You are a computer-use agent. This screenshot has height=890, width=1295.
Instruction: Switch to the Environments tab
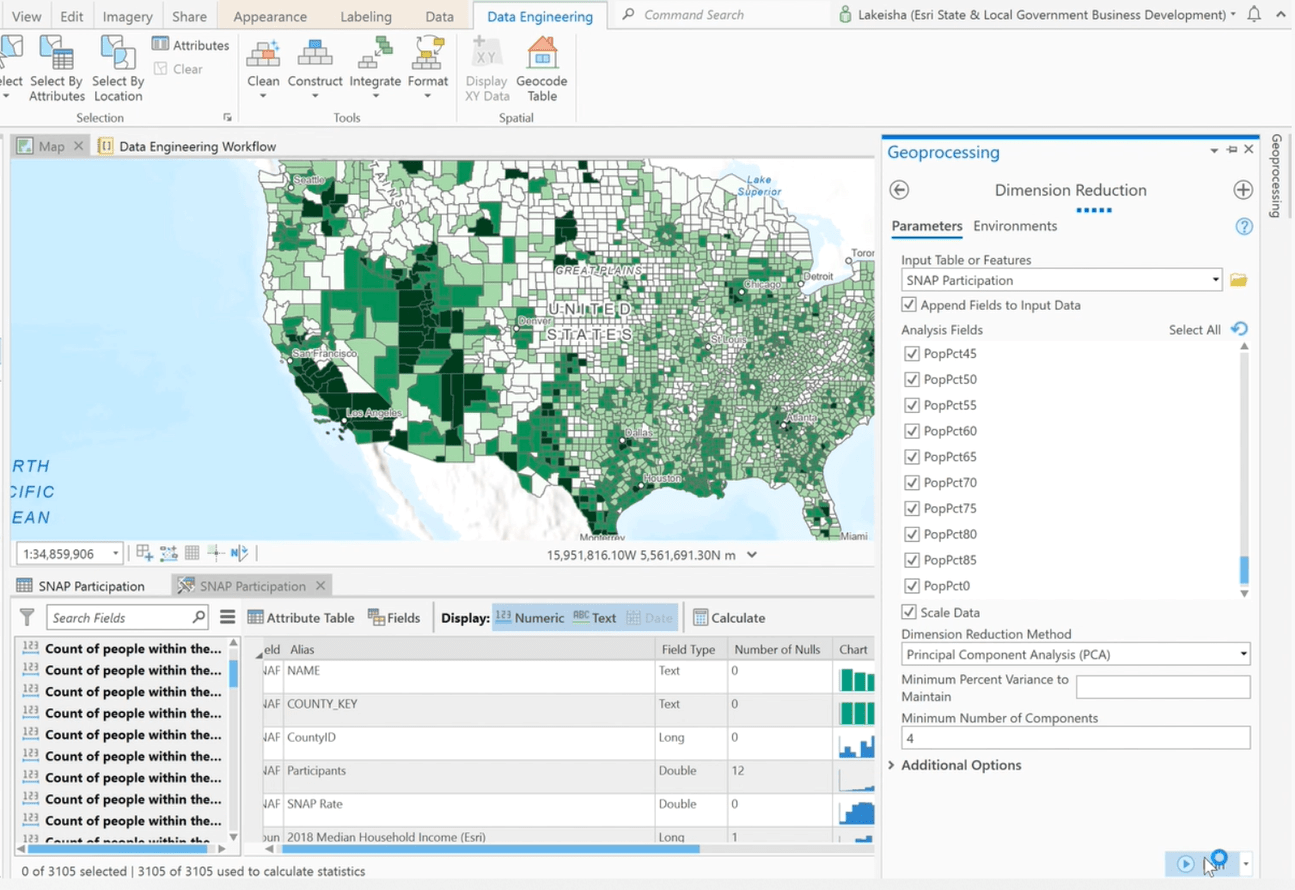1015,226
